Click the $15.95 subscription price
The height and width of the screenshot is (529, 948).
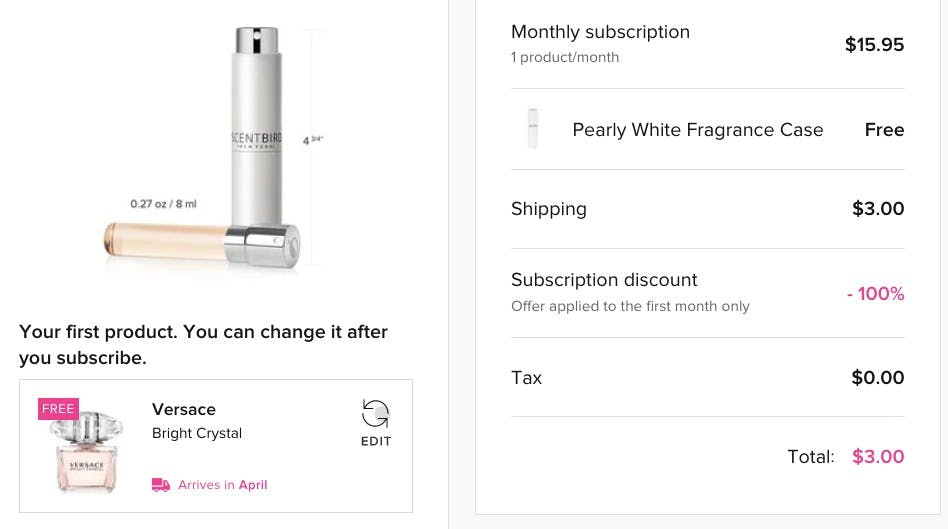(x=874, y=44)
